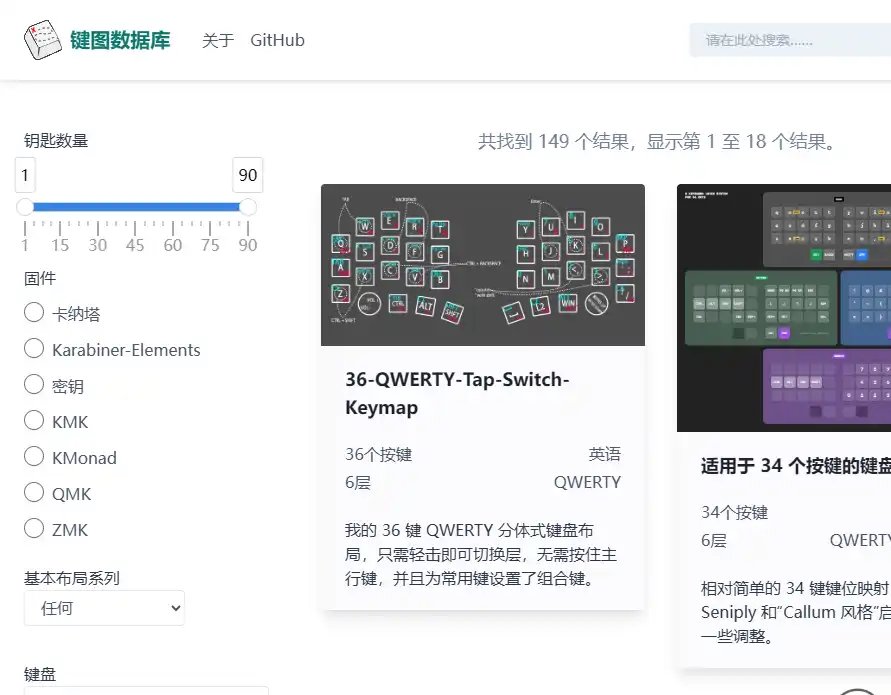
Task: Edit the minimum key count field showing 1
Action: point(25,175)
